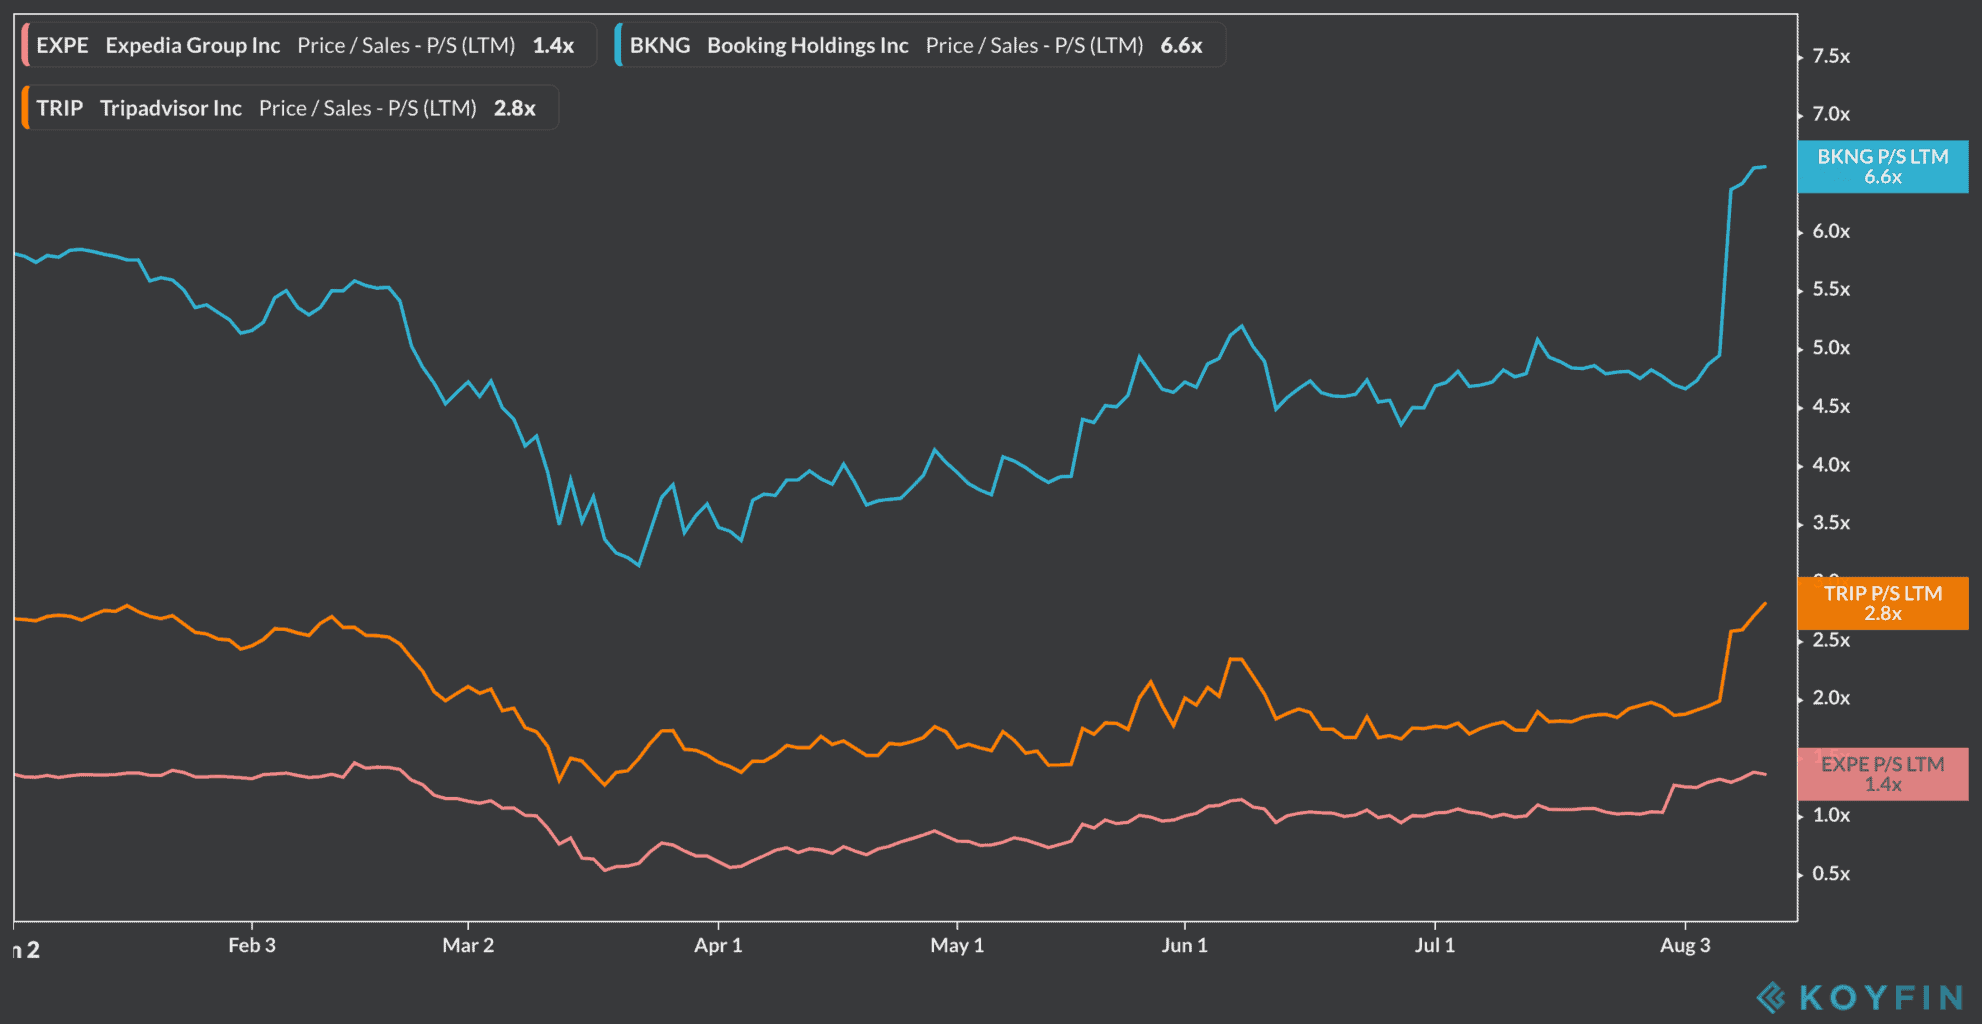The image size is (1982, 1024).
Task: Click the 4.0x y-axis label
Action: (x=1831, y=465)
